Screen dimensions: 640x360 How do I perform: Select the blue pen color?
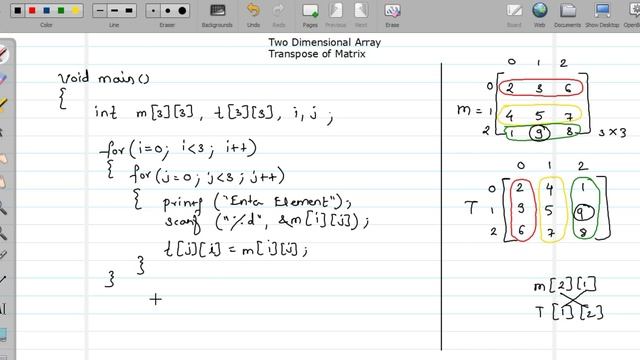click(x=47, y=11)
